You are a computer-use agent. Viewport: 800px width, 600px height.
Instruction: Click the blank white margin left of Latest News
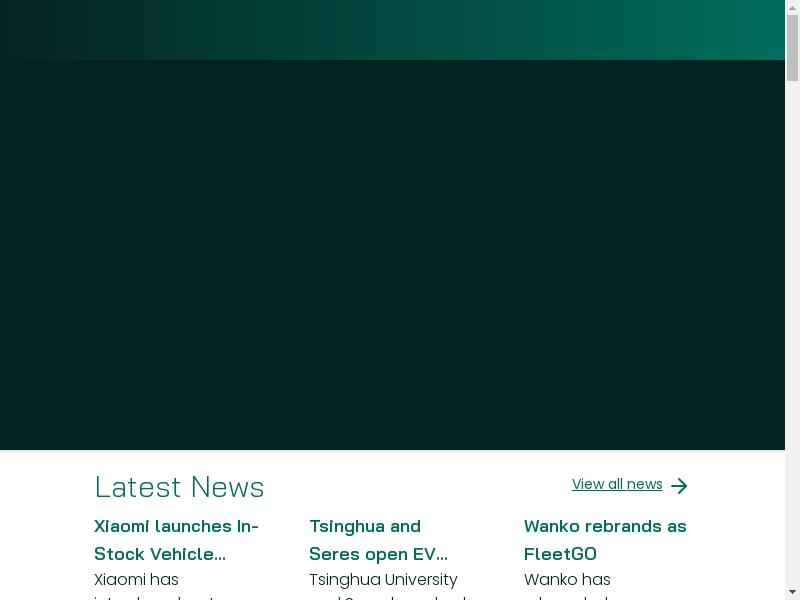tap(45, 500)
